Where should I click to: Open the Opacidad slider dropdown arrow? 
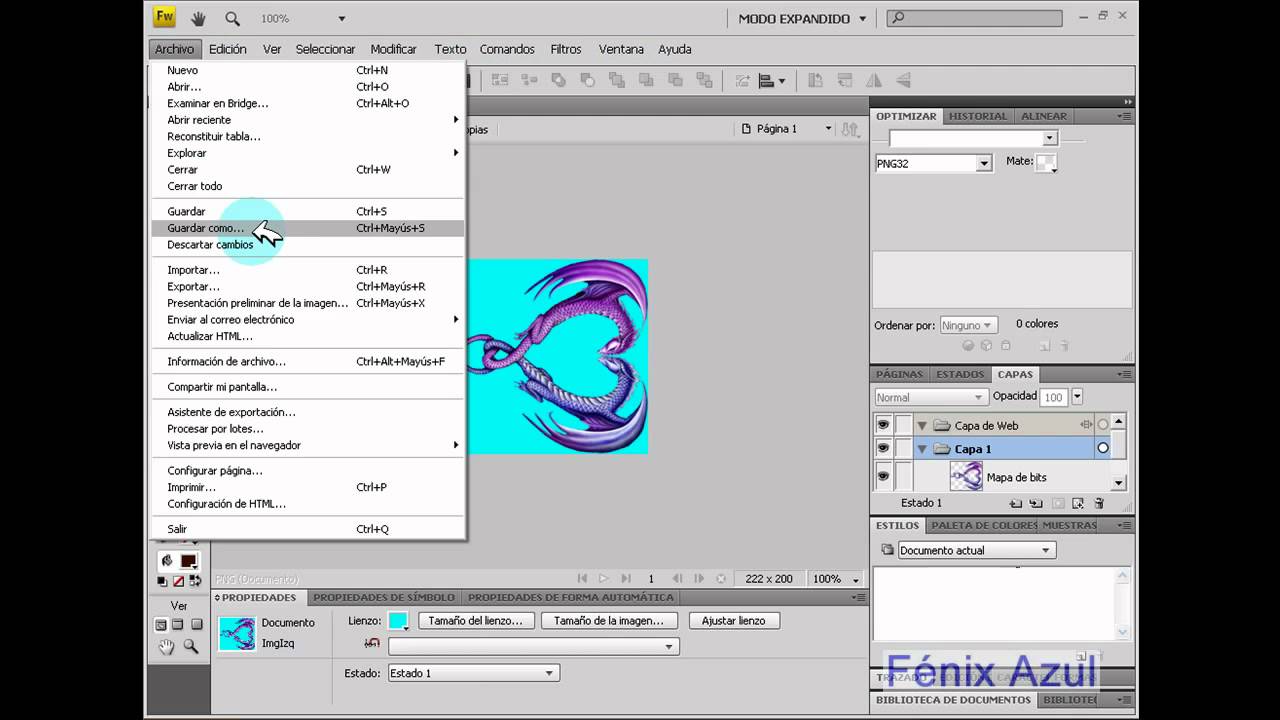1077,397
